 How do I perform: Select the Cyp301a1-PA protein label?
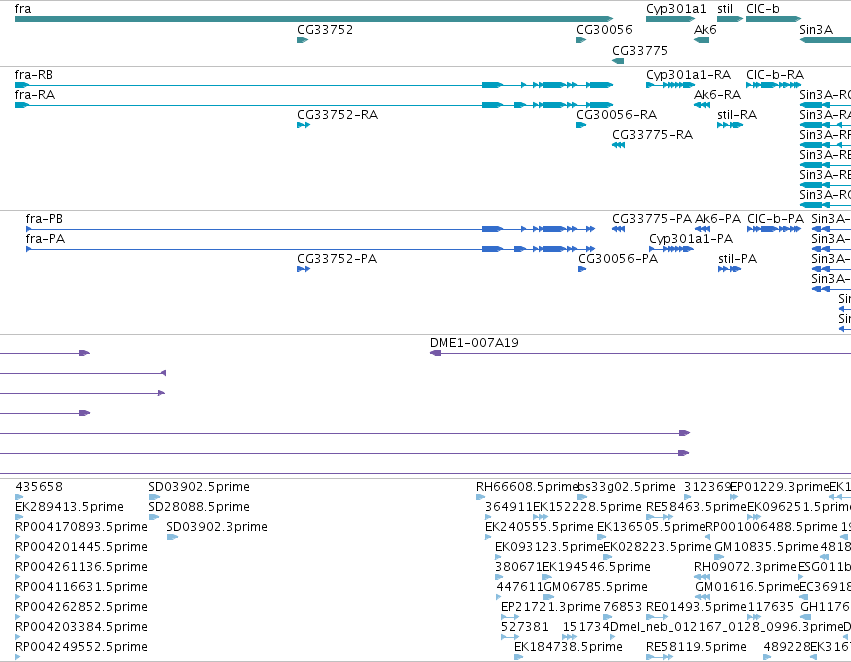click(x=691, y=239)
